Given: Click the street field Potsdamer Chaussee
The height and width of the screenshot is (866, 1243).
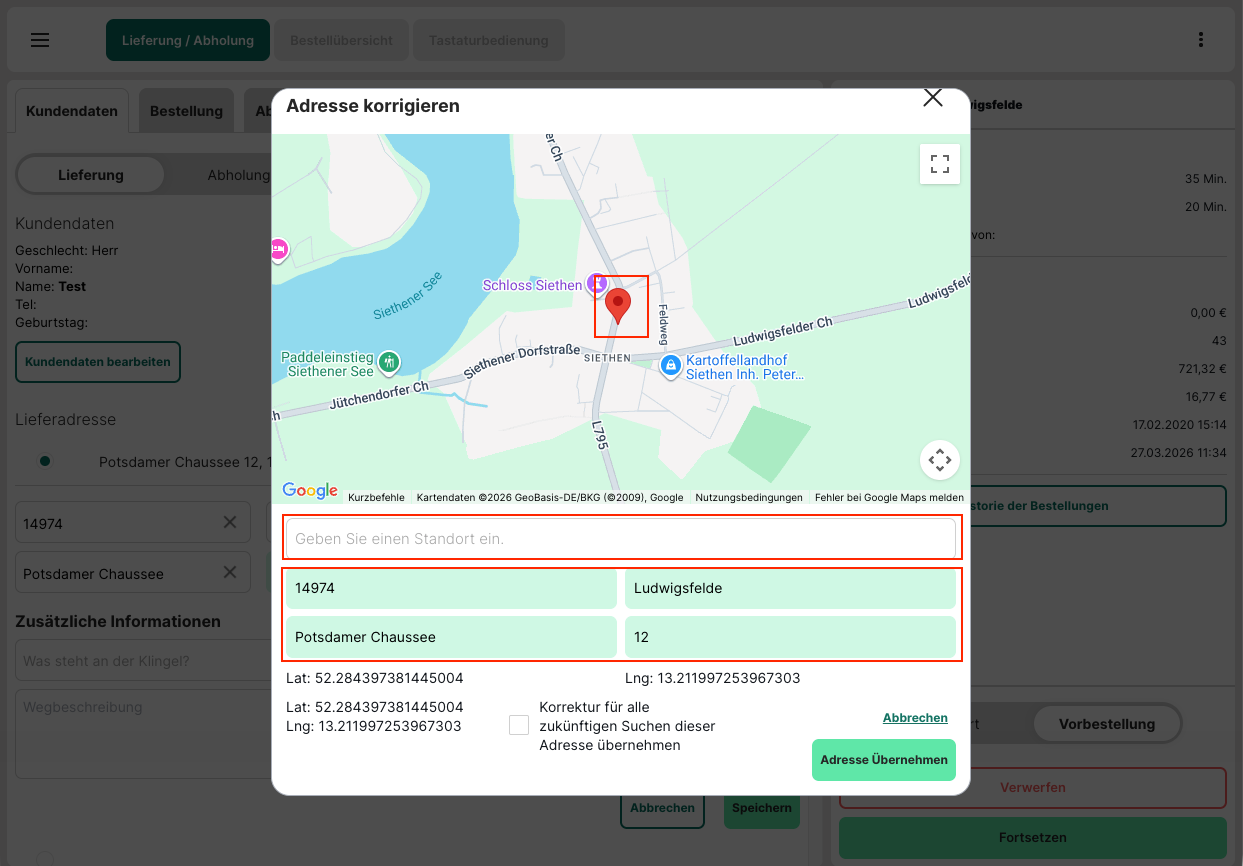Looking at the screenshot, I should (x=450, y=637).
